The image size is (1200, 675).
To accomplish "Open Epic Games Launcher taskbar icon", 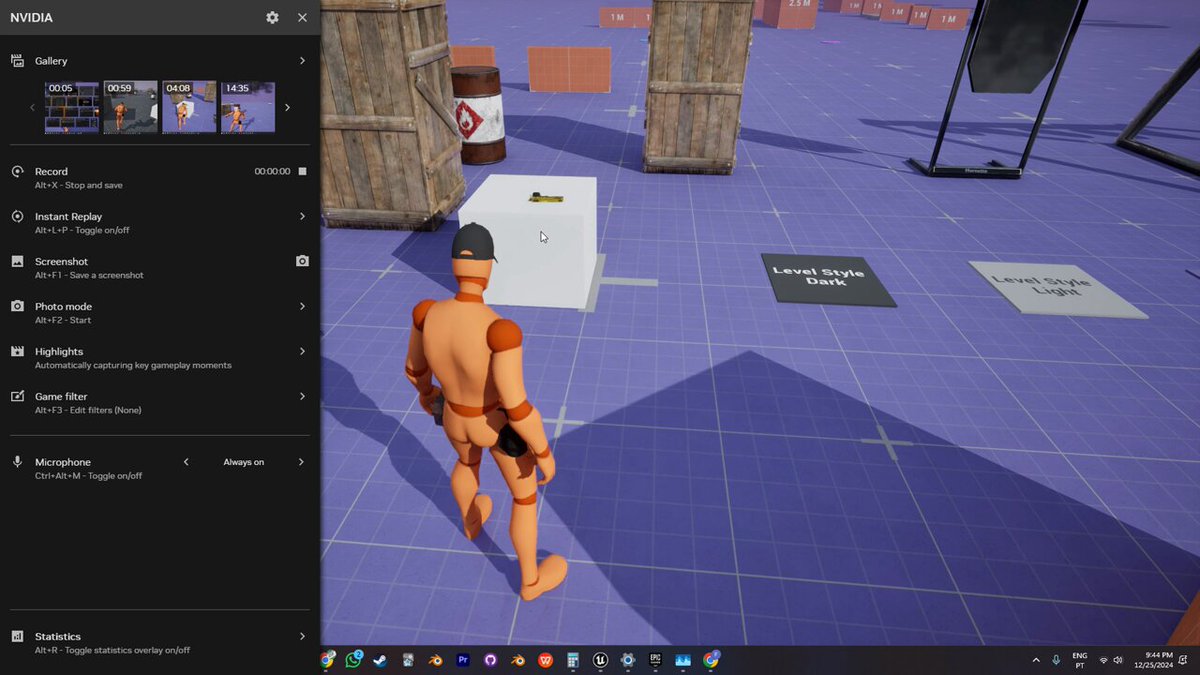I will [x=655, y=660].
